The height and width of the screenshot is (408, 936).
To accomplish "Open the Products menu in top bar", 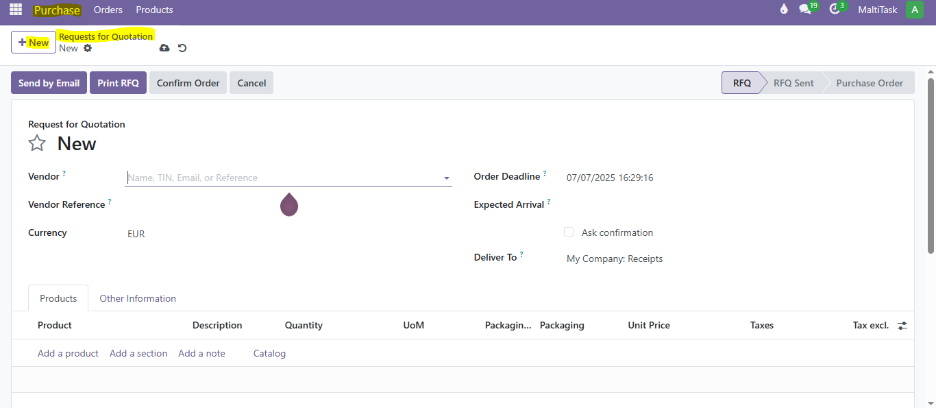I will pos(154,10).
